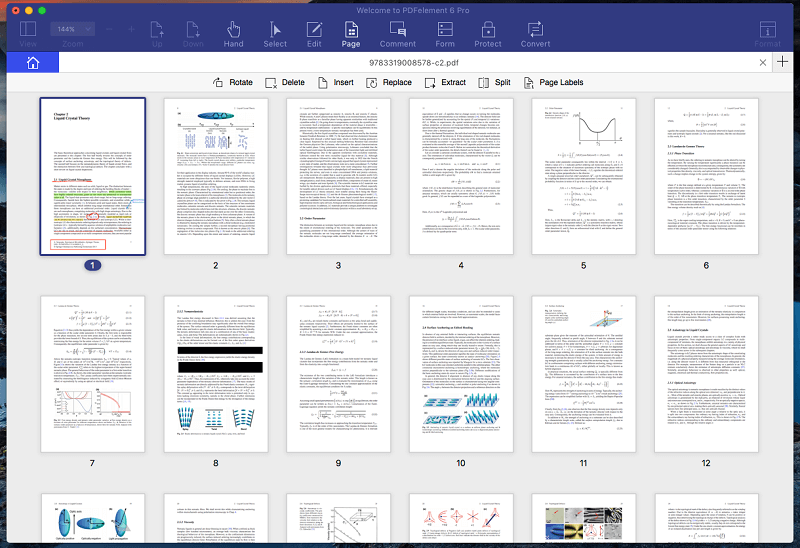Viewport: 800px width, 548px height.
Task: Insert a new page
Action: pos(336,82)
